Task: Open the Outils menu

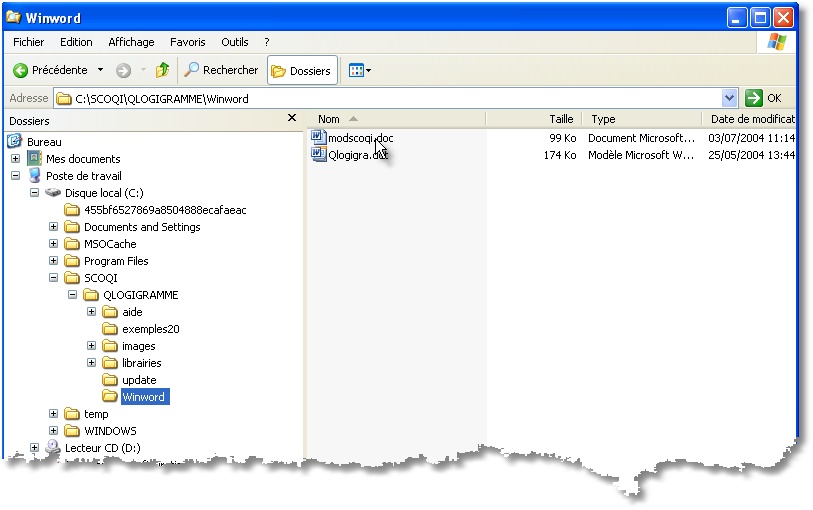Action: (x=235, y=42)
